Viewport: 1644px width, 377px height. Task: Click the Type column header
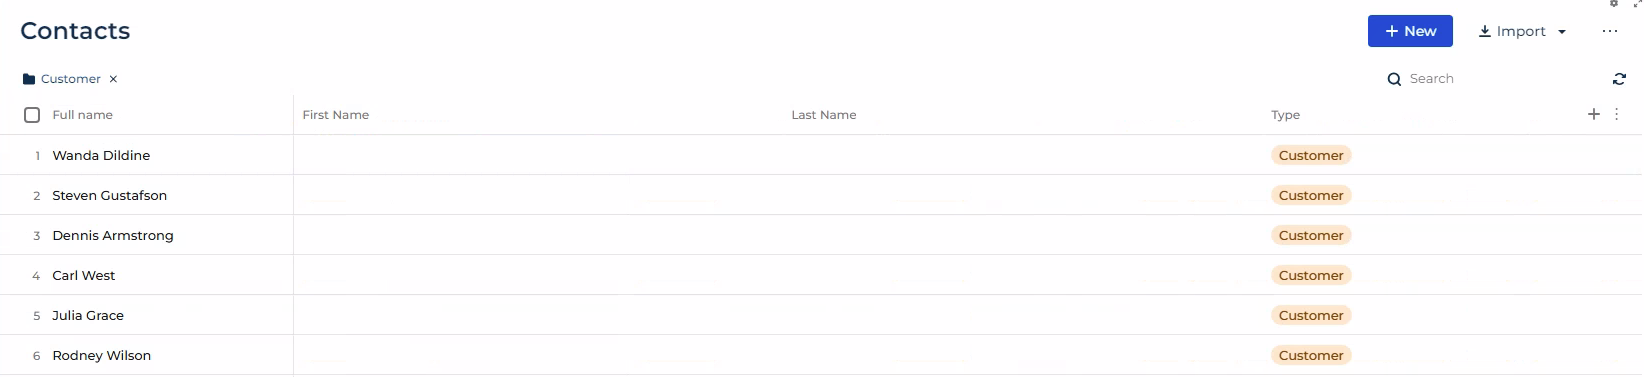pos(1285,115)
